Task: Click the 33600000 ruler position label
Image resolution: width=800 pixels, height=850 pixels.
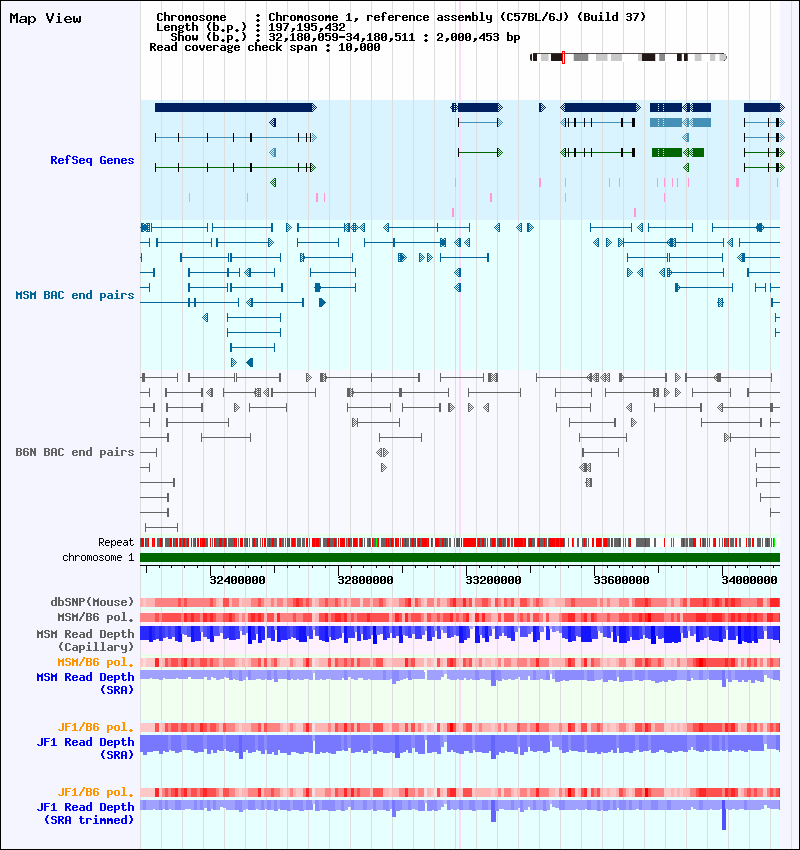Action: coord(621,580)
